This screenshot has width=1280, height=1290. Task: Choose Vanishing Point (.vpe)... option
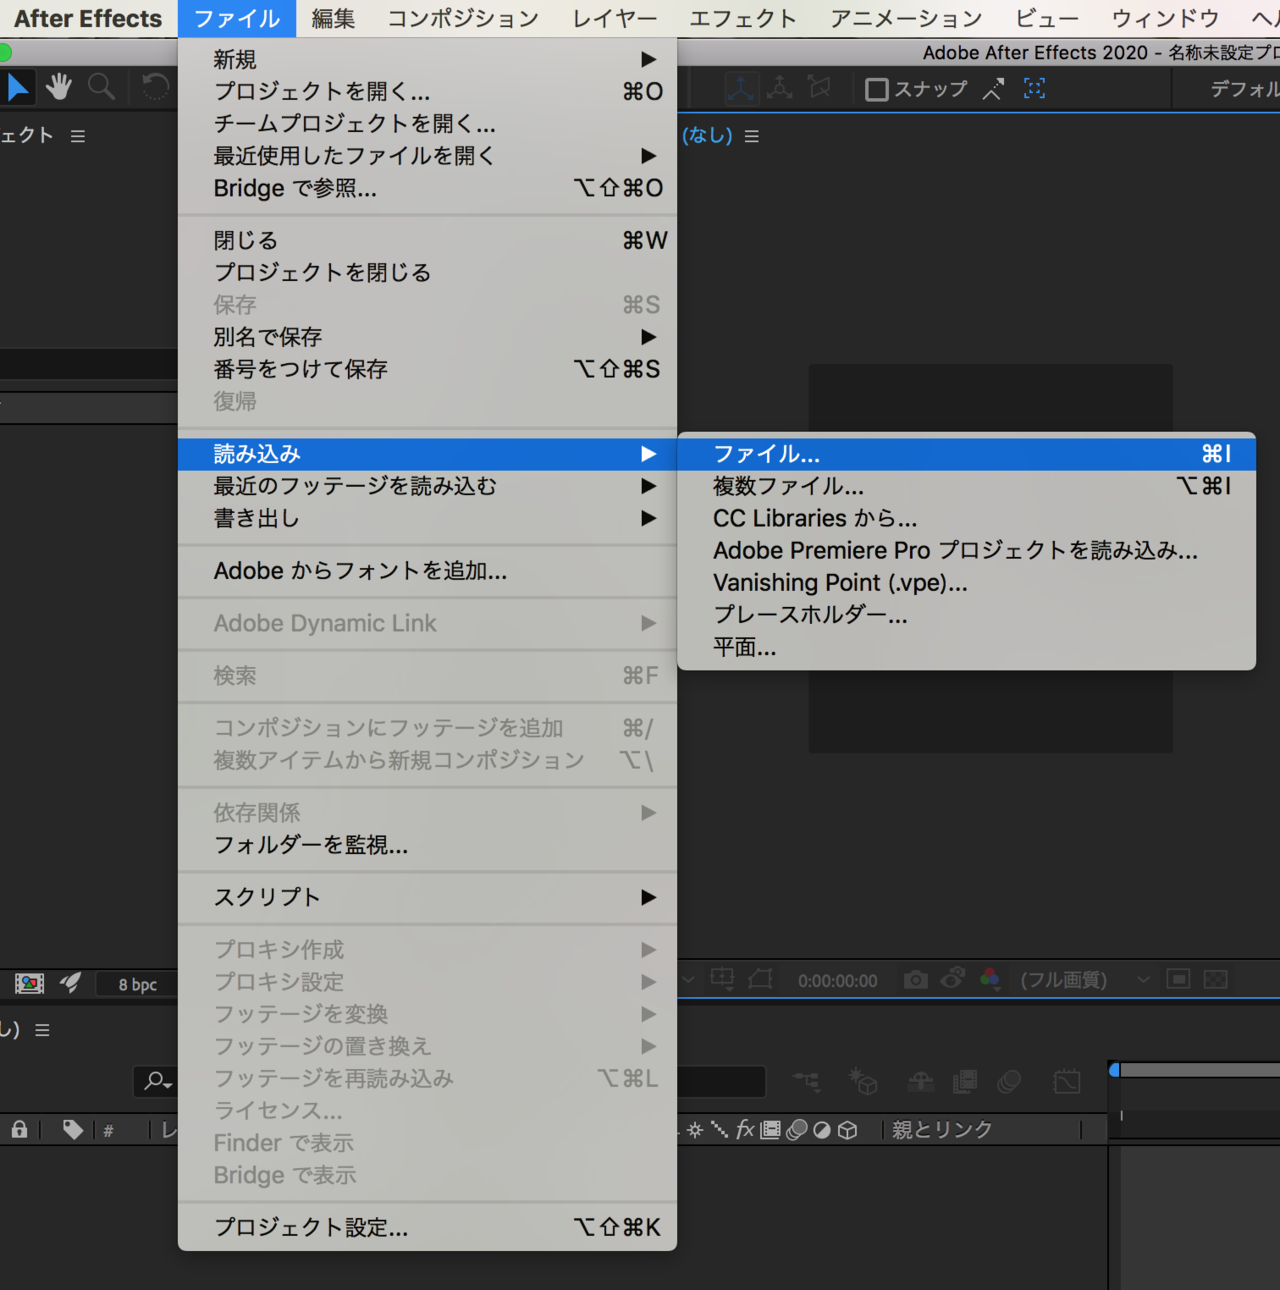tap(967, 582)
